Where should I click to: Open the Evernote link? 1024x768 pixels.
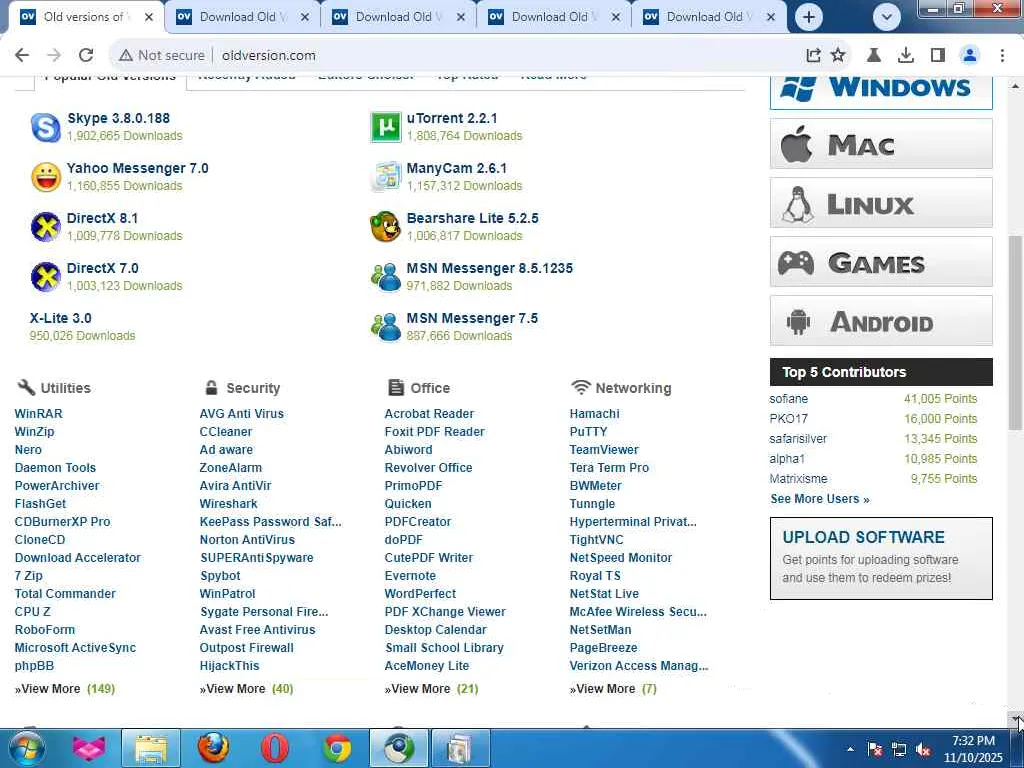pyautogui.click(x=409, y=576)
